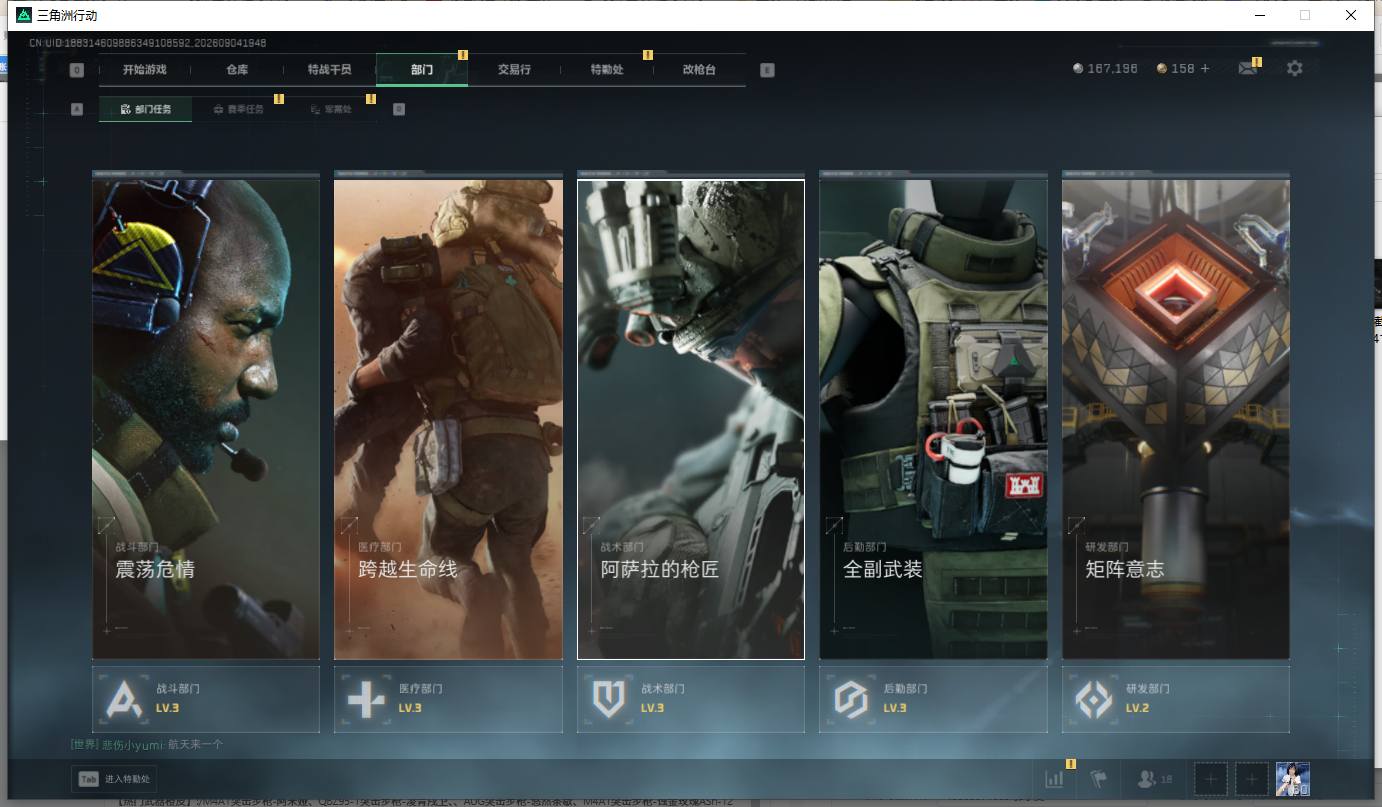
Task: Click the second empty squad slot plus
Action: pyautogui.click(x=1252, y=779)
